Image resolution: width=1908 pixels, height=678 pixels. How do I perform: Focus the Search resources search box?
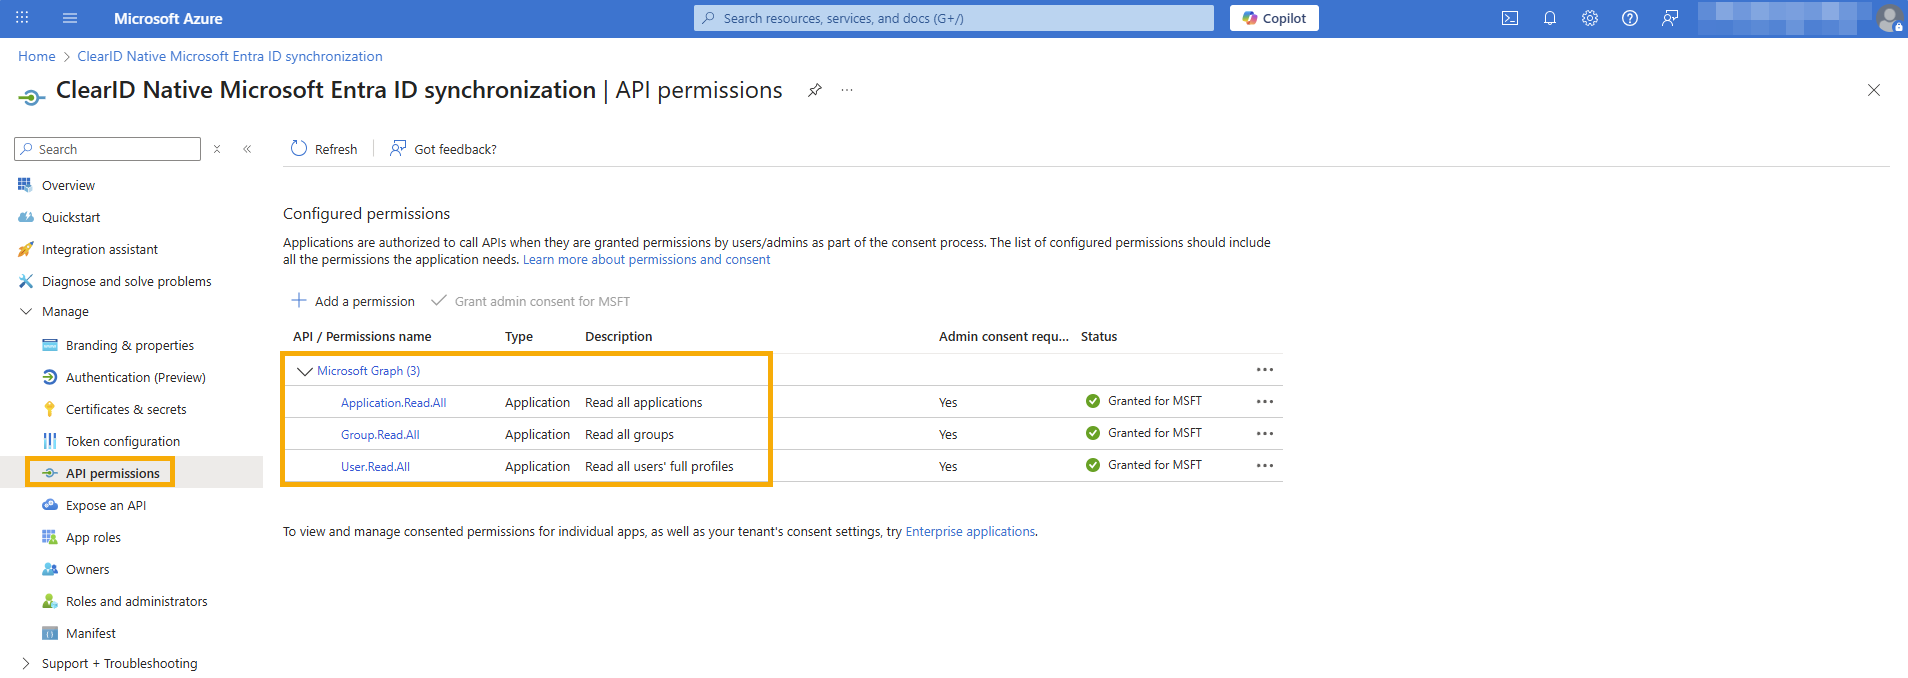pos(954,18)
